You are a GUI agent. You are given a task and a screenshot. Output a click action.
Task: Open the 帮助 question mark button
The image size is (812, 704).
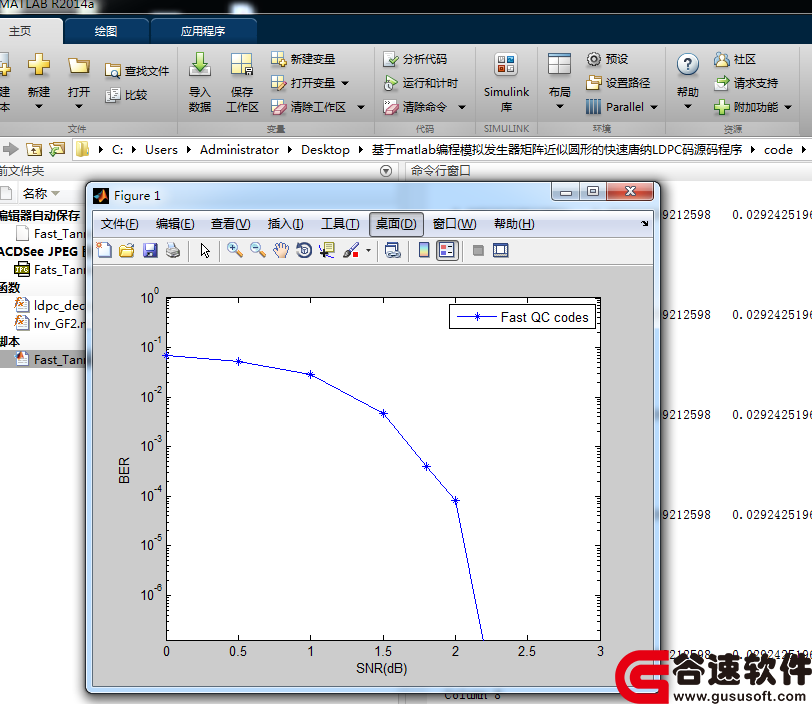click(688, 82)
